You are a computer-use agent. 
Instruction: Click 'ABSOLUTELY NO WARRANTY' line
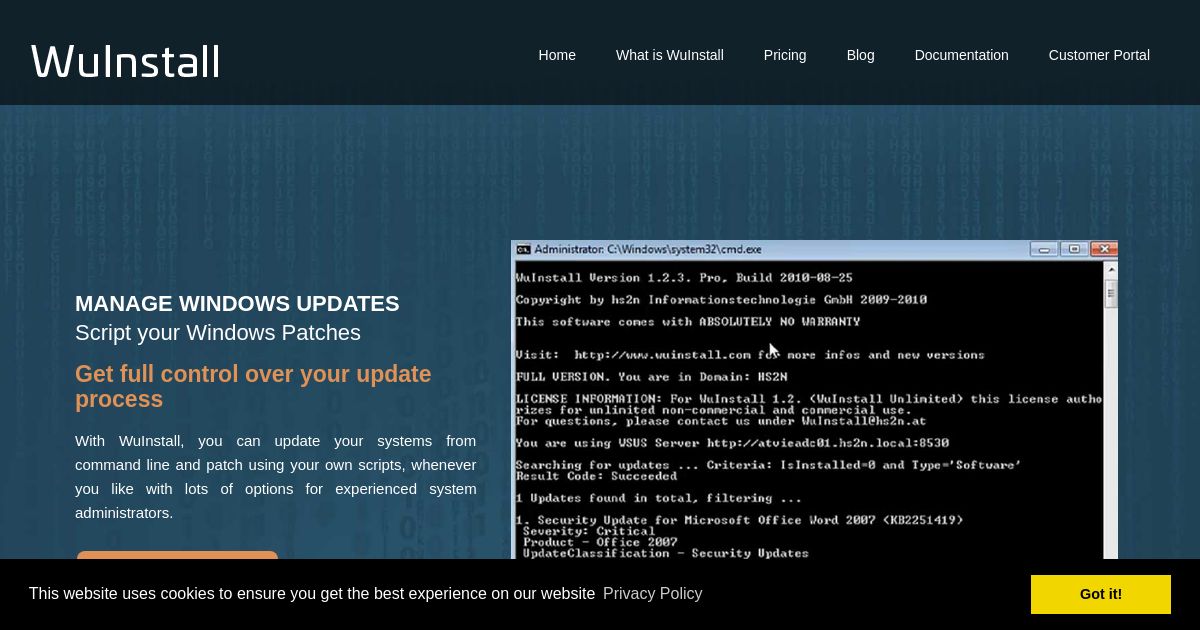688,322
